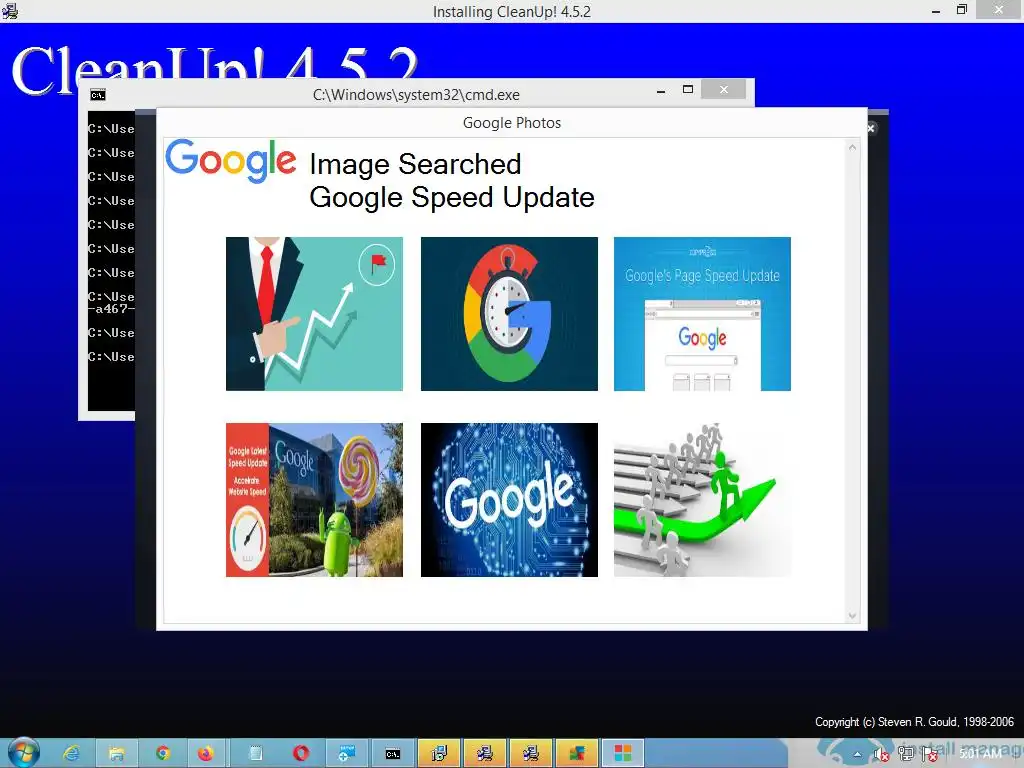
Task: Open the Google's Page Speed Update thumbnail
Action: [702, 313]
